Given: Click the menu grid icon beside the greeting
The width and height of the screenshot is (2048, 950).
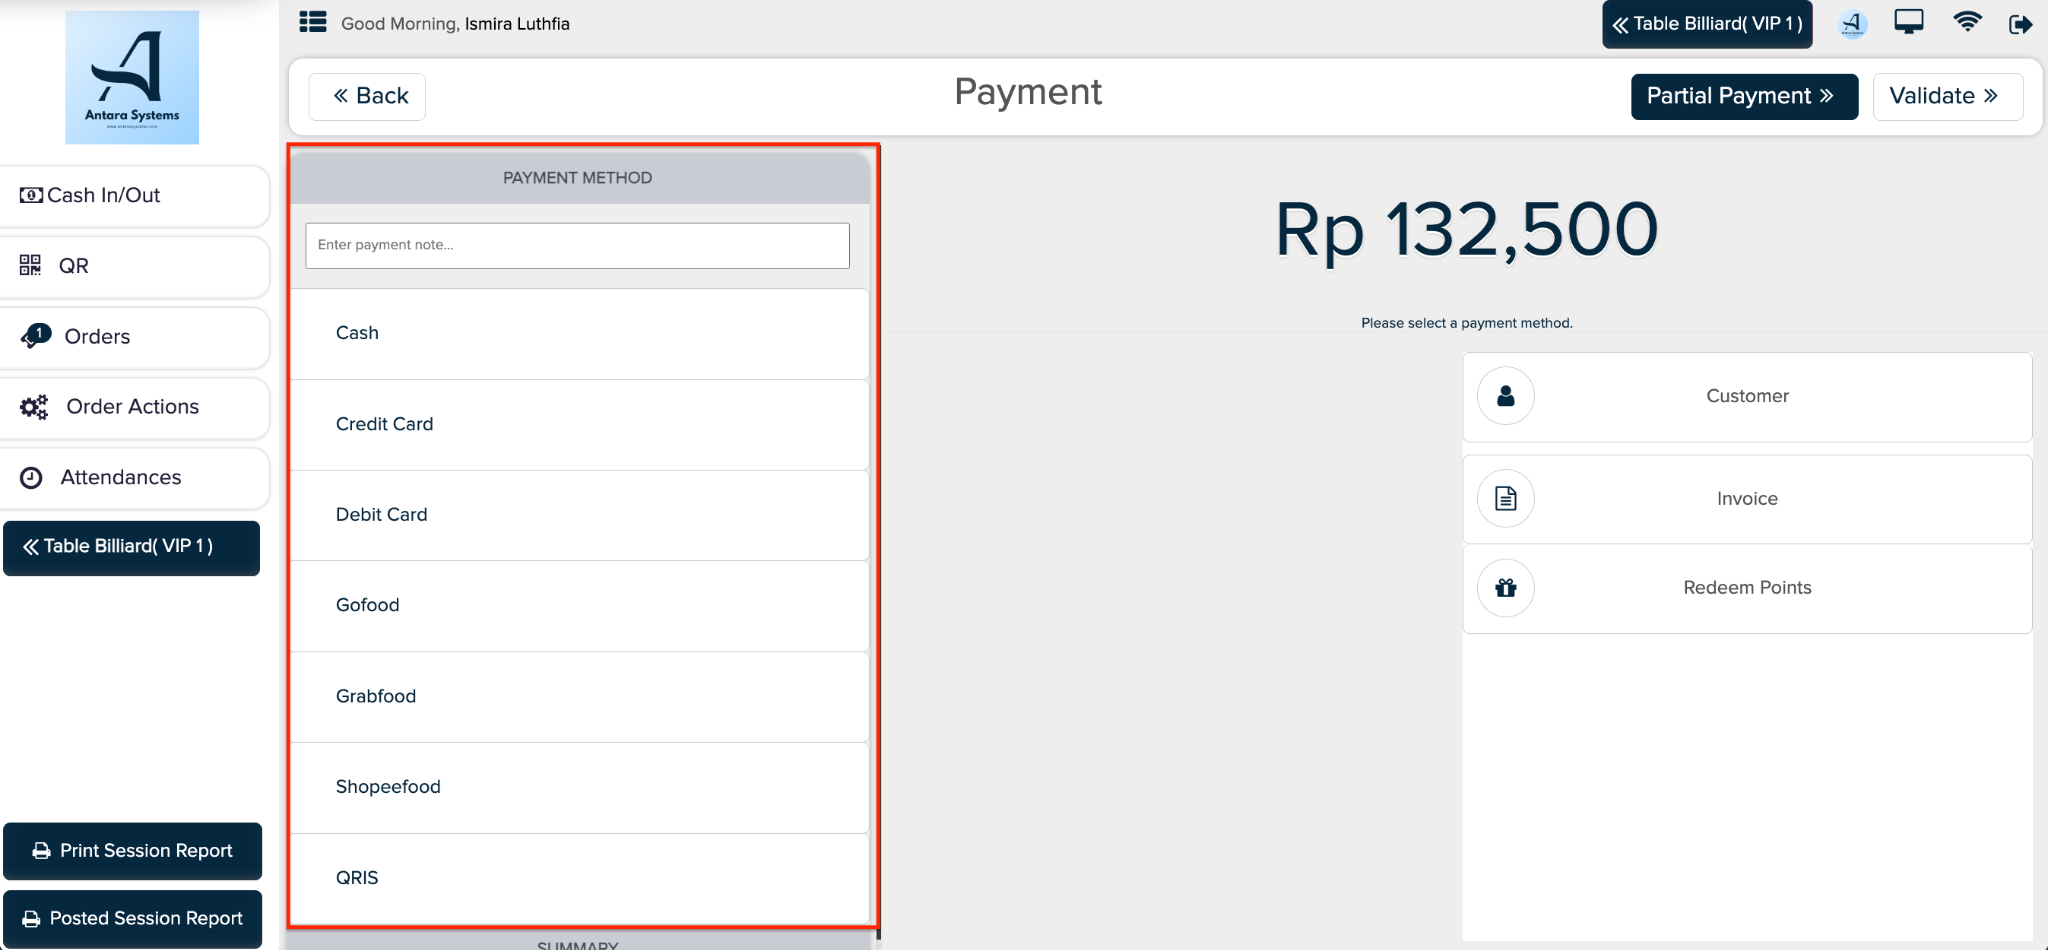Looking at the screenshot, I should click(313, 22).
